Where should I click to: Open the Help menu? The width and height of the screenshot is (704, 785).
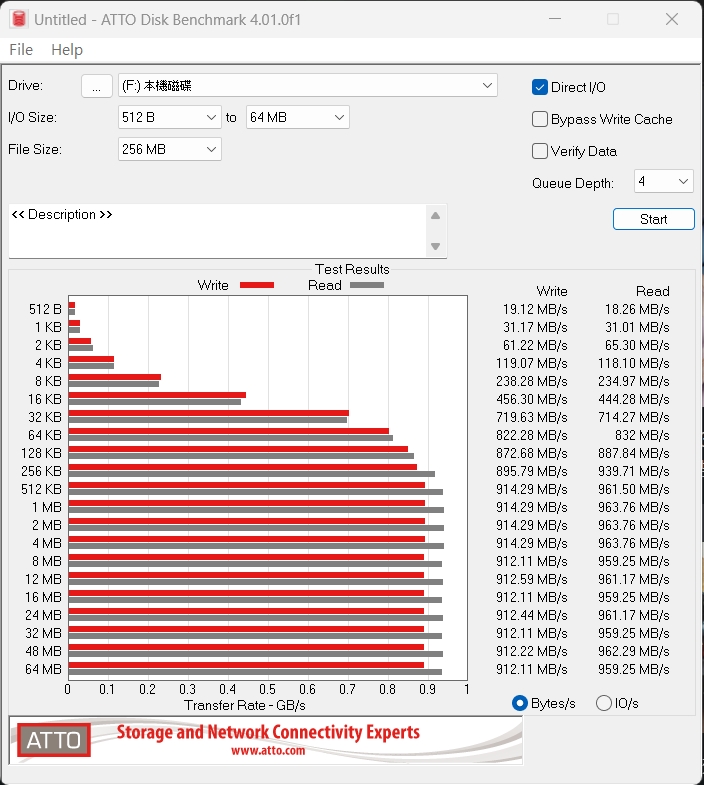67,50
